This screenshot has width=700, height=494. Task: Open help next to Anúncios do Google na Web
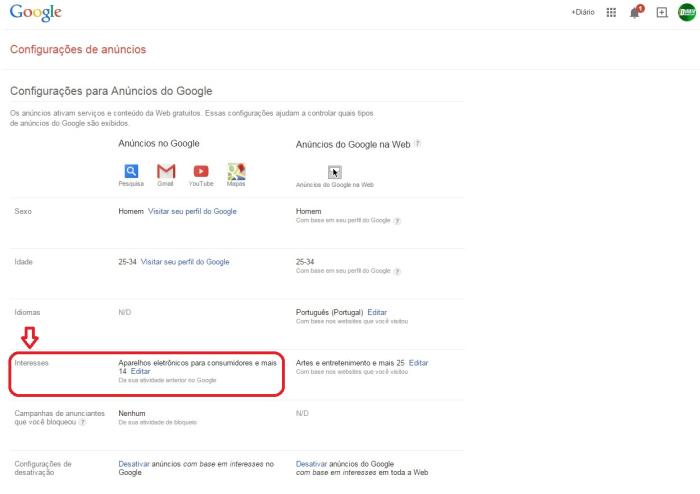417,144
